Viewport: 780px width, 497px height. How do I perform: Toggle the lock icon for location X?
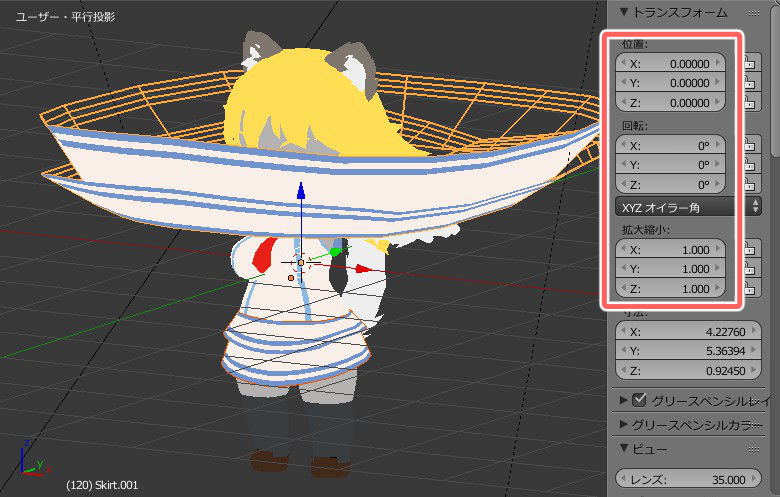point(749,64)
